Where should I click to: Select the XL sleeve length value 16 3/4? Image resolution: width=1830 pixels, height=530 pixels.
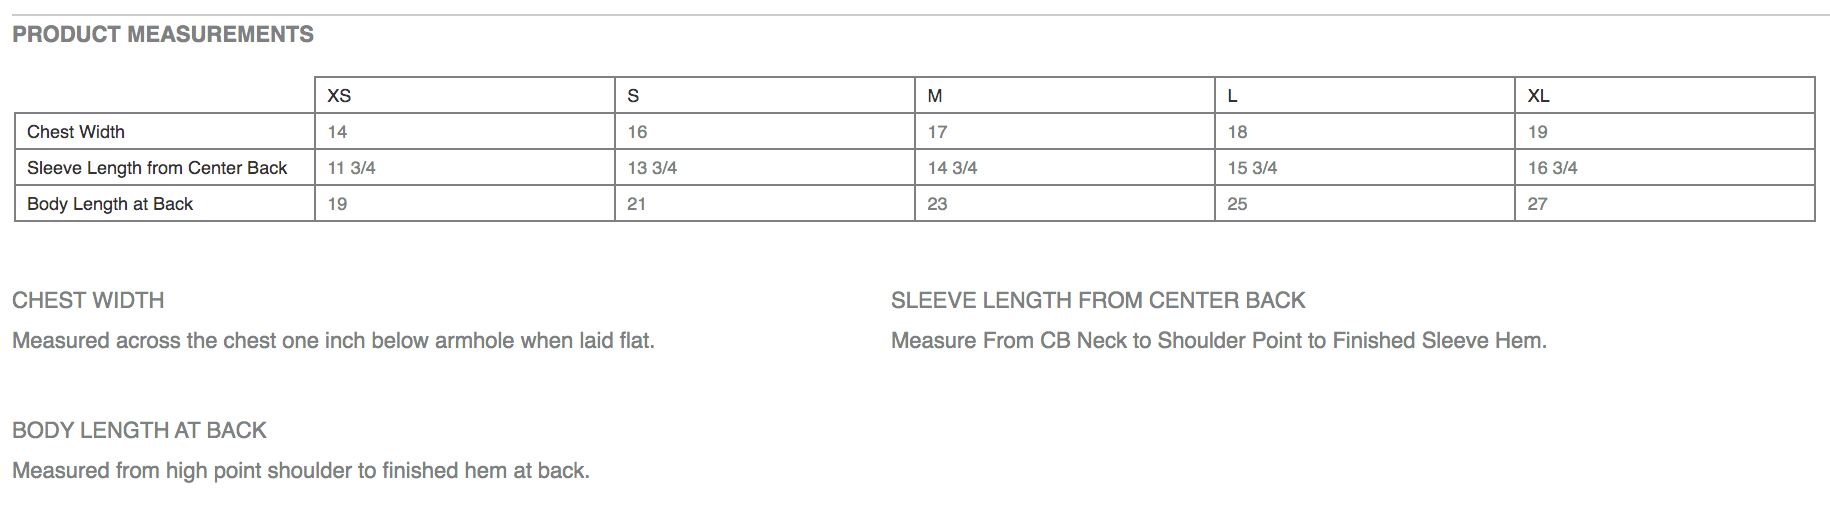click(x=1552, y=168)
